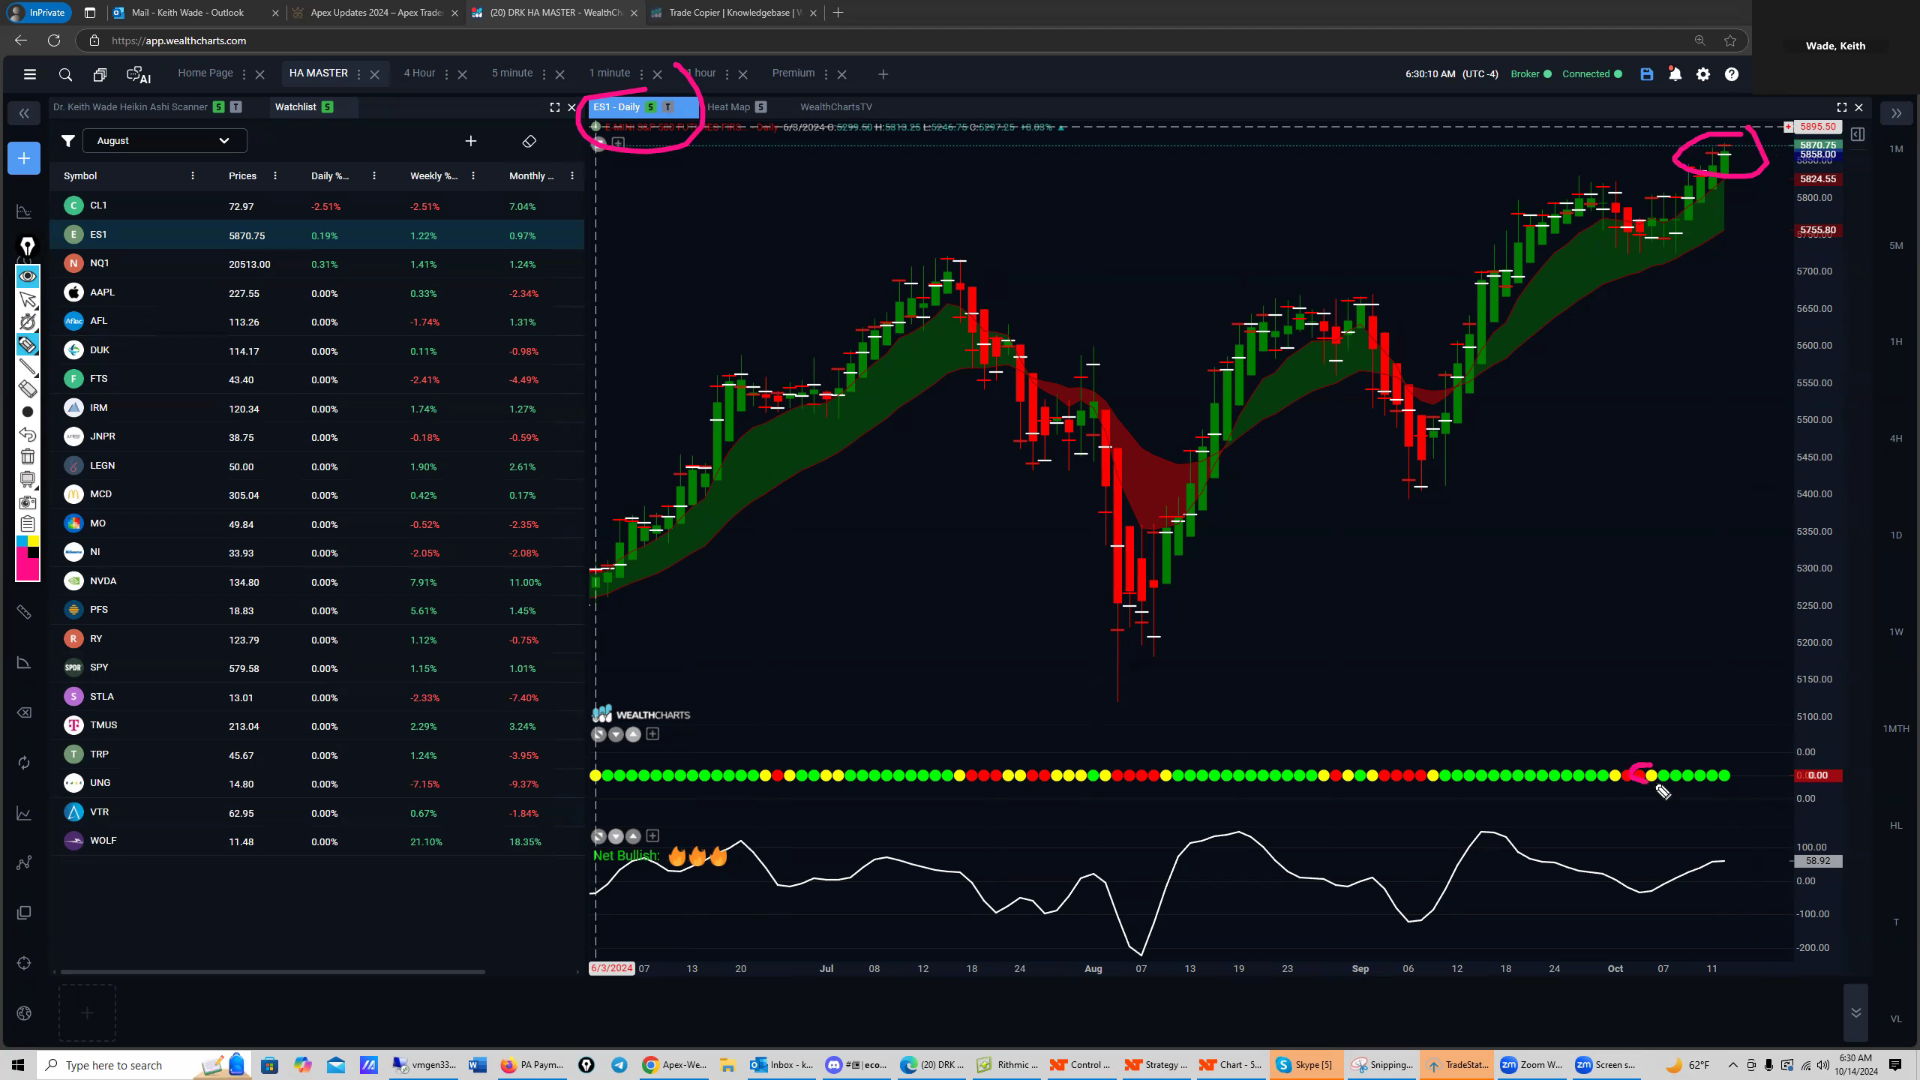This screenshot has height=1080, width=1920.
Task: Click the trash delete drawings icon
Action: click(27, 457)
